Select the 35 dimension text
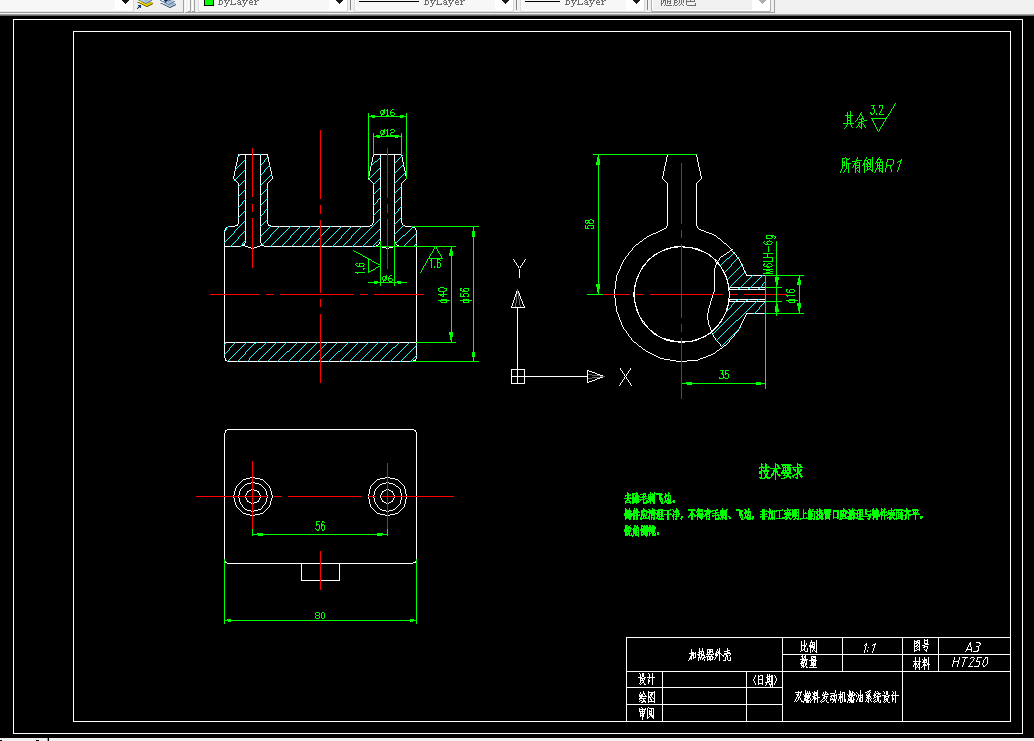This screenshot has width=1034, height=741. pos(724,374)
